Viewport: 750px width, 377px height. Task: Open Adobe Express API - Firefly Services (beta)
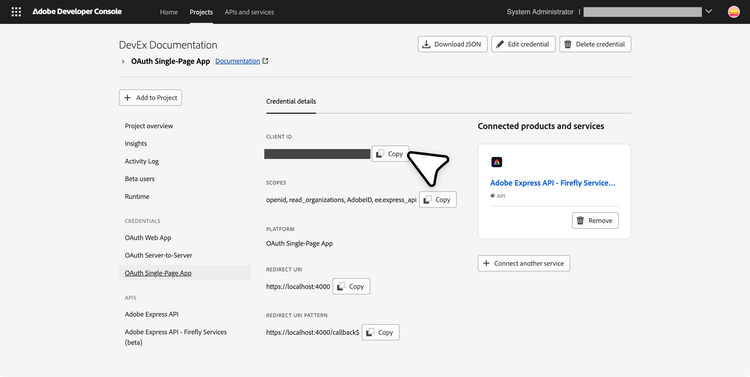point(176,337)
